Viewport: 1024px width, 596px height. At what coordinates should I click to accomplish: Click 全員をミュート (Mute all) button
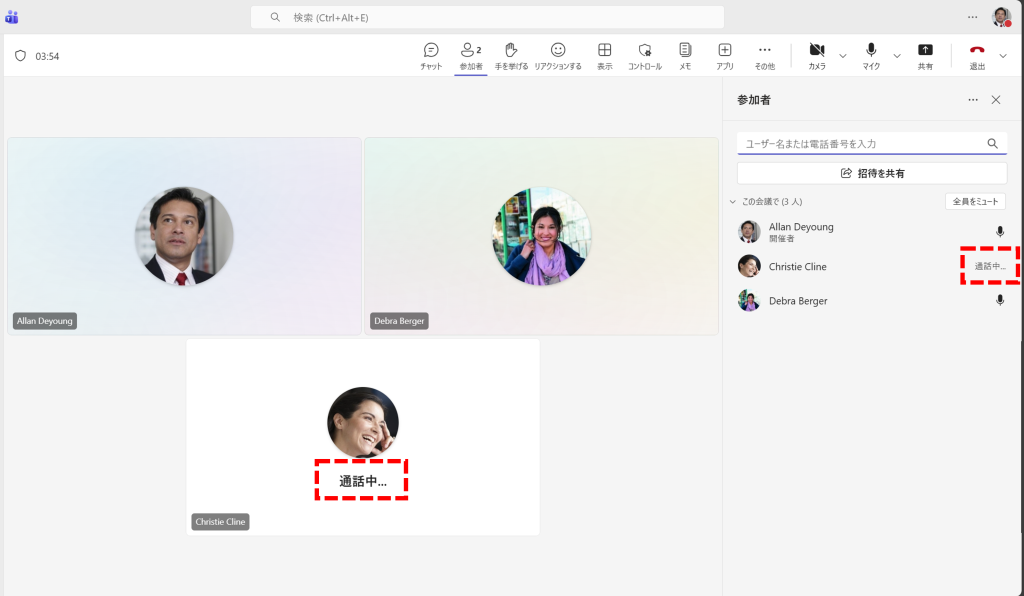click(x=974, y=202)
